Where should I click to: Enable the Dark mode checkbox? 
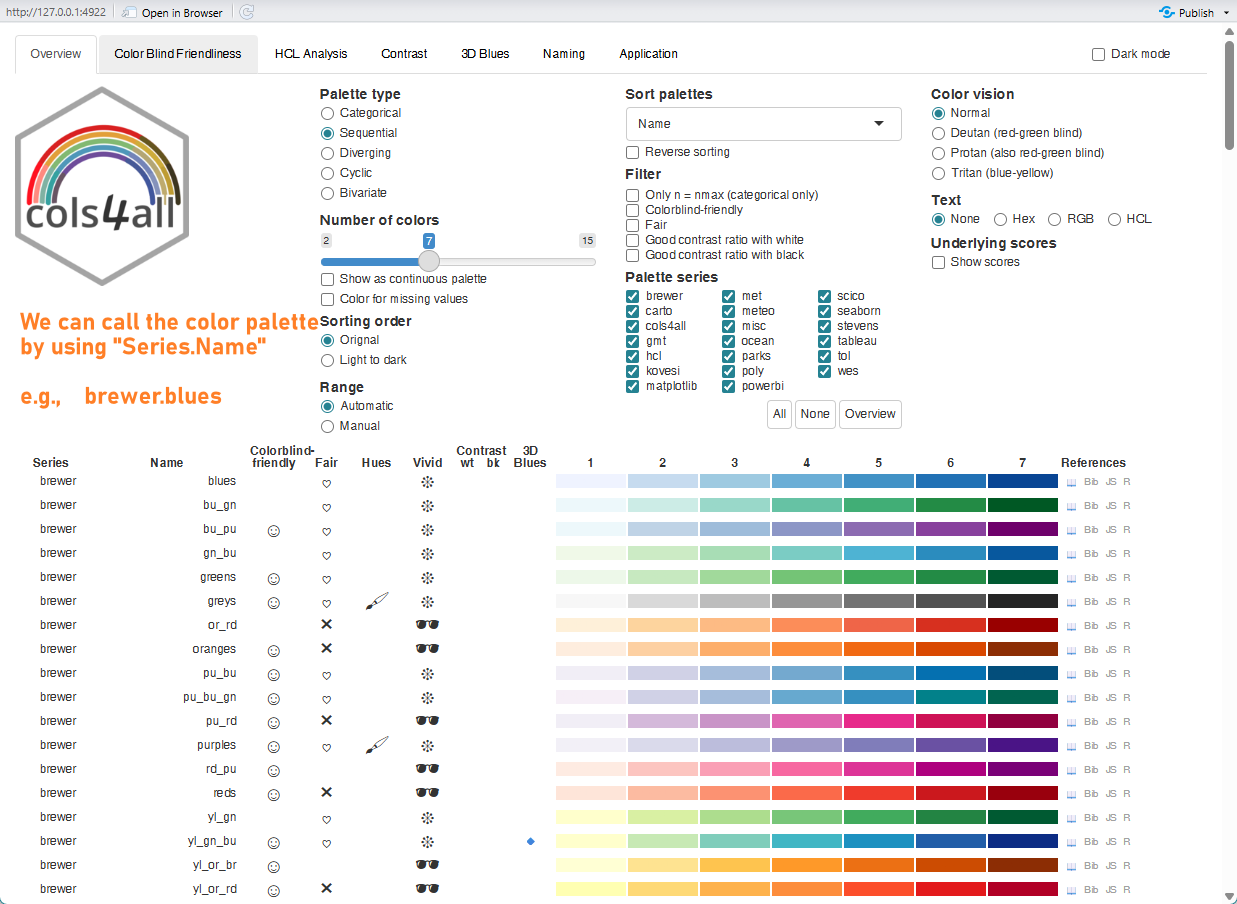pos(1099,54)
